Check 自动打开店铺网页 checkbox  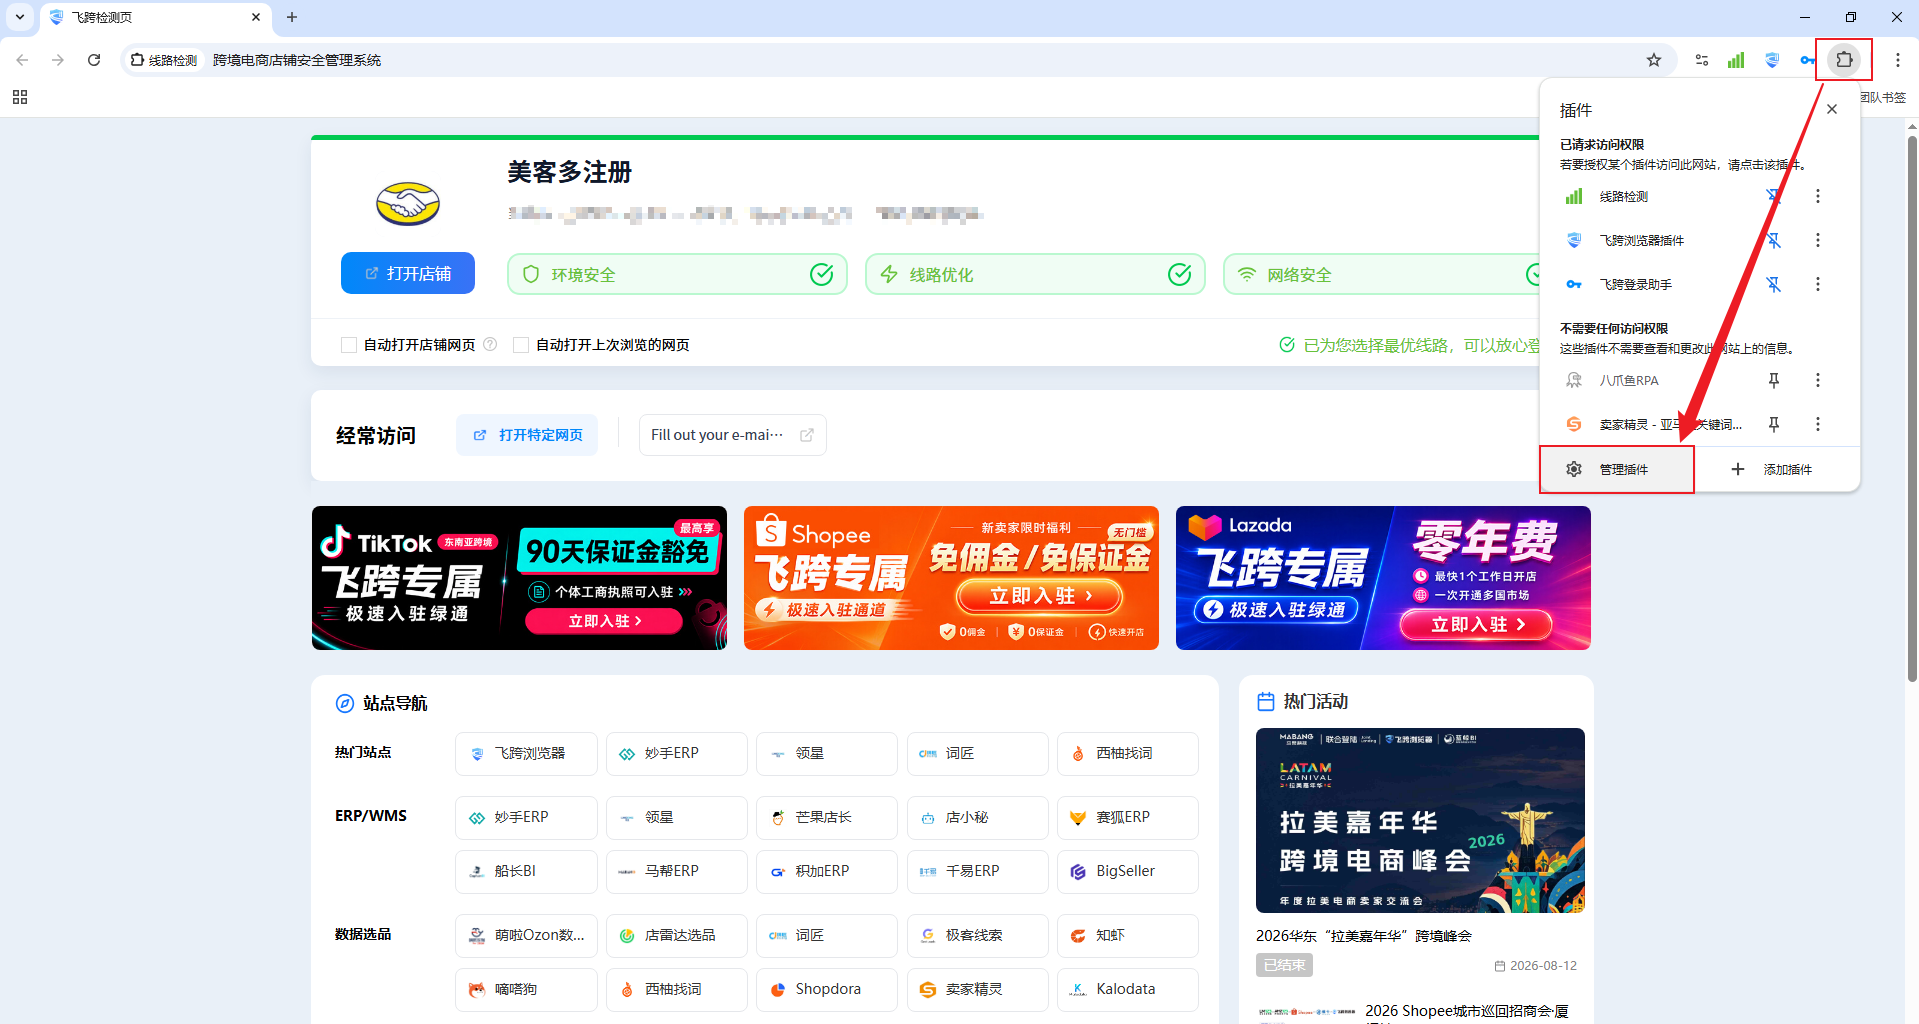[349, 345]
